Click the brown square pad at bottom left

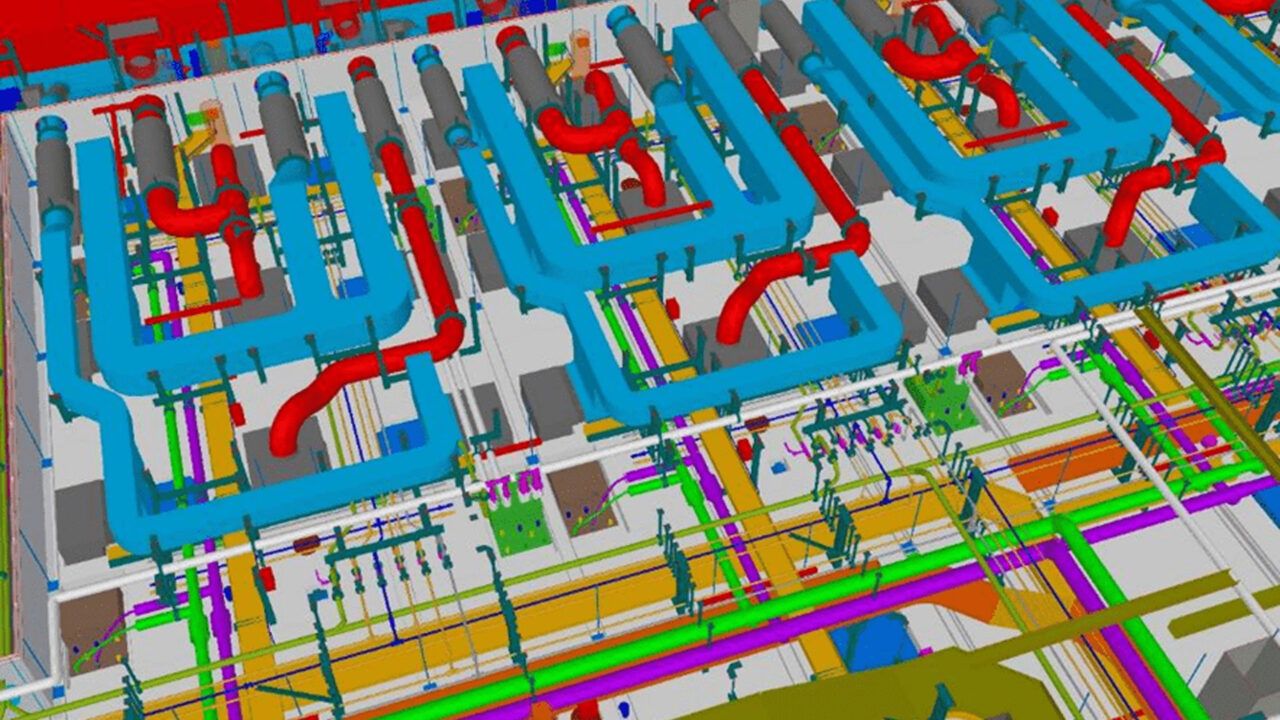[91, 625]
